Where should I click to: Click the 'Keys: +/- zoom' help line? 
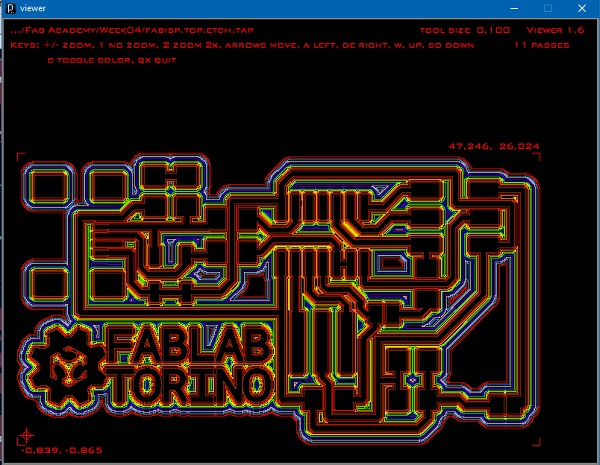tap(242, 45)
